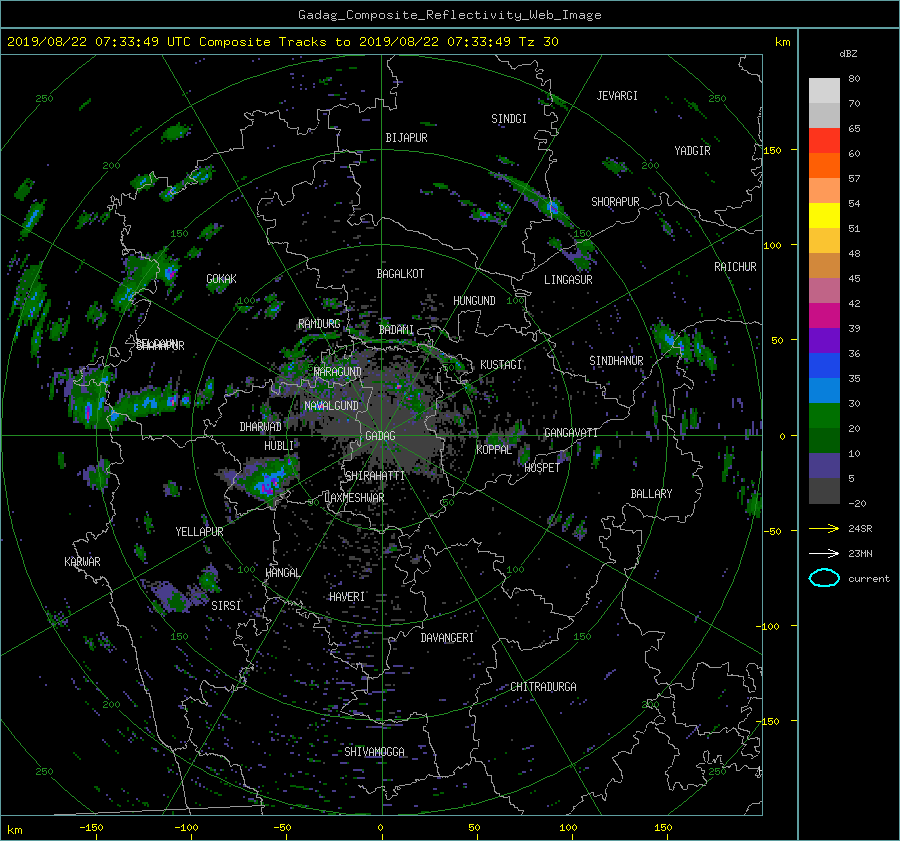Click the JEVARGI city label
Viewport: 900px width, 841px height.
pyautogui.click(x=617, y=96)
